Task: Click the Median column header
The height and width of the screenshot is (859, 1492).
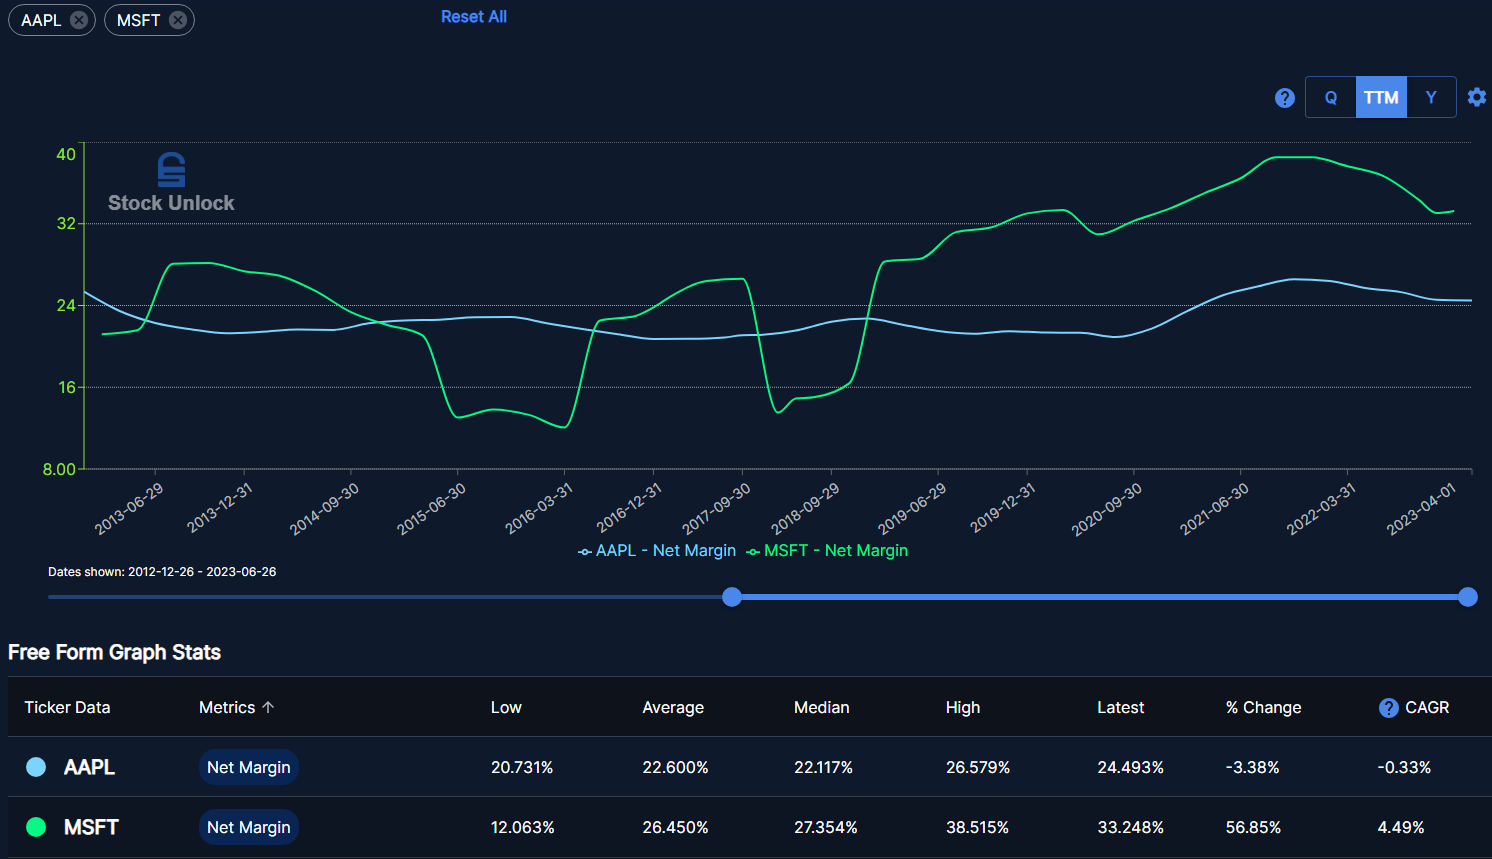Action: tap(821, 707)
